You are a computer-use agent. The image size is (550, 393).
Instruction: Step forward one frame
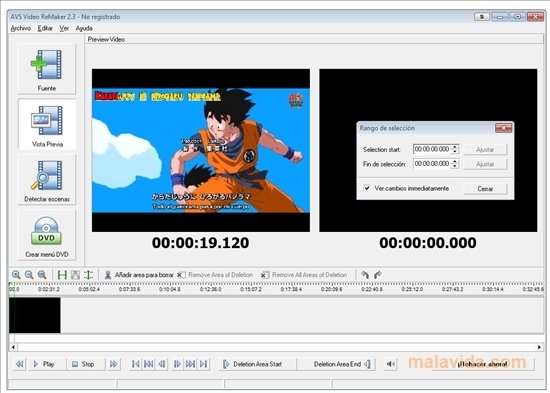pos(177,364)
